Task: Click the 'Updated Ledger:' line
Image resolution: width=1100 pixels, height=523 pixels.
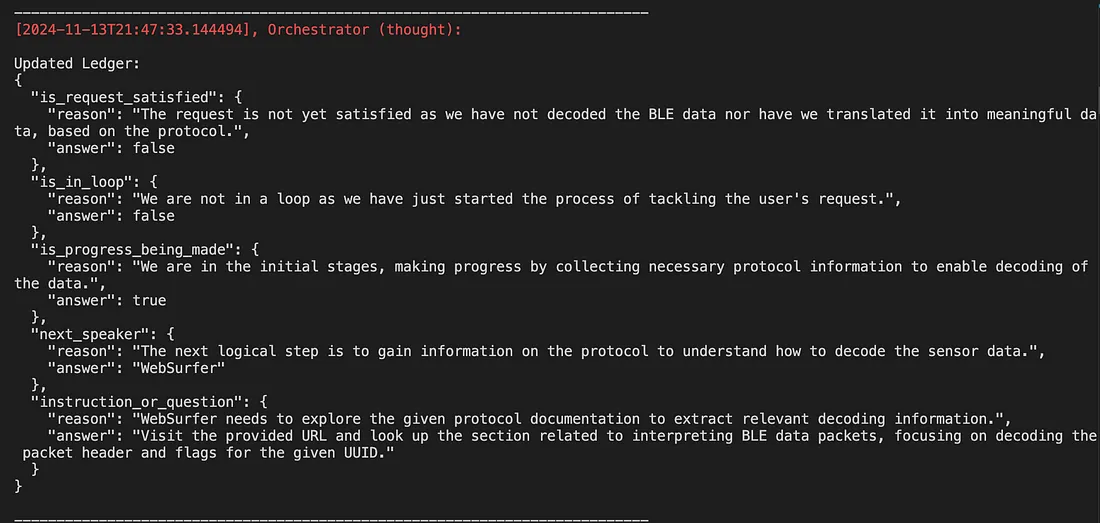Action: point(77,64)
